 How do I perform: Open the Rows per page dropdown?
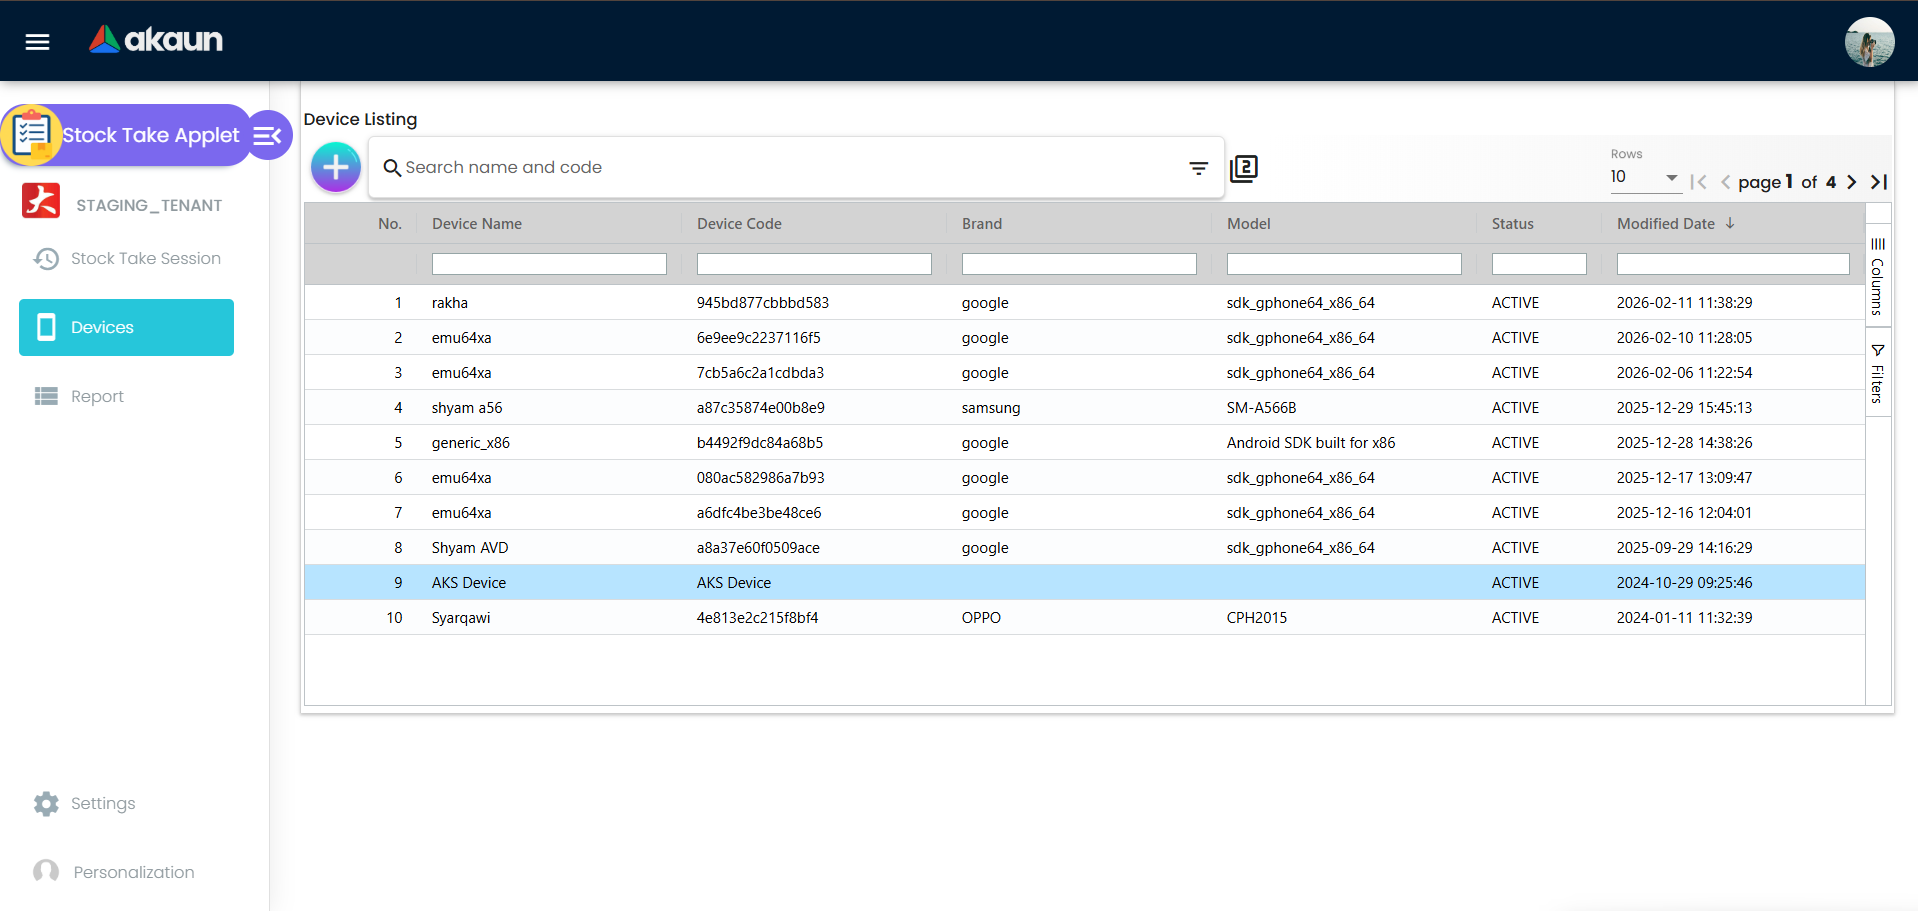pos(1643,177)
